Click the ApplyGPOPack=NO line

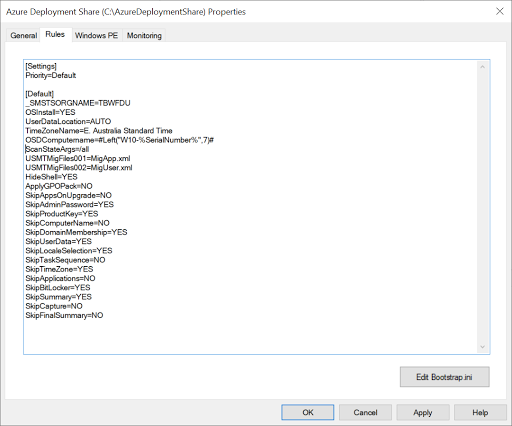[x=59, y=186]
